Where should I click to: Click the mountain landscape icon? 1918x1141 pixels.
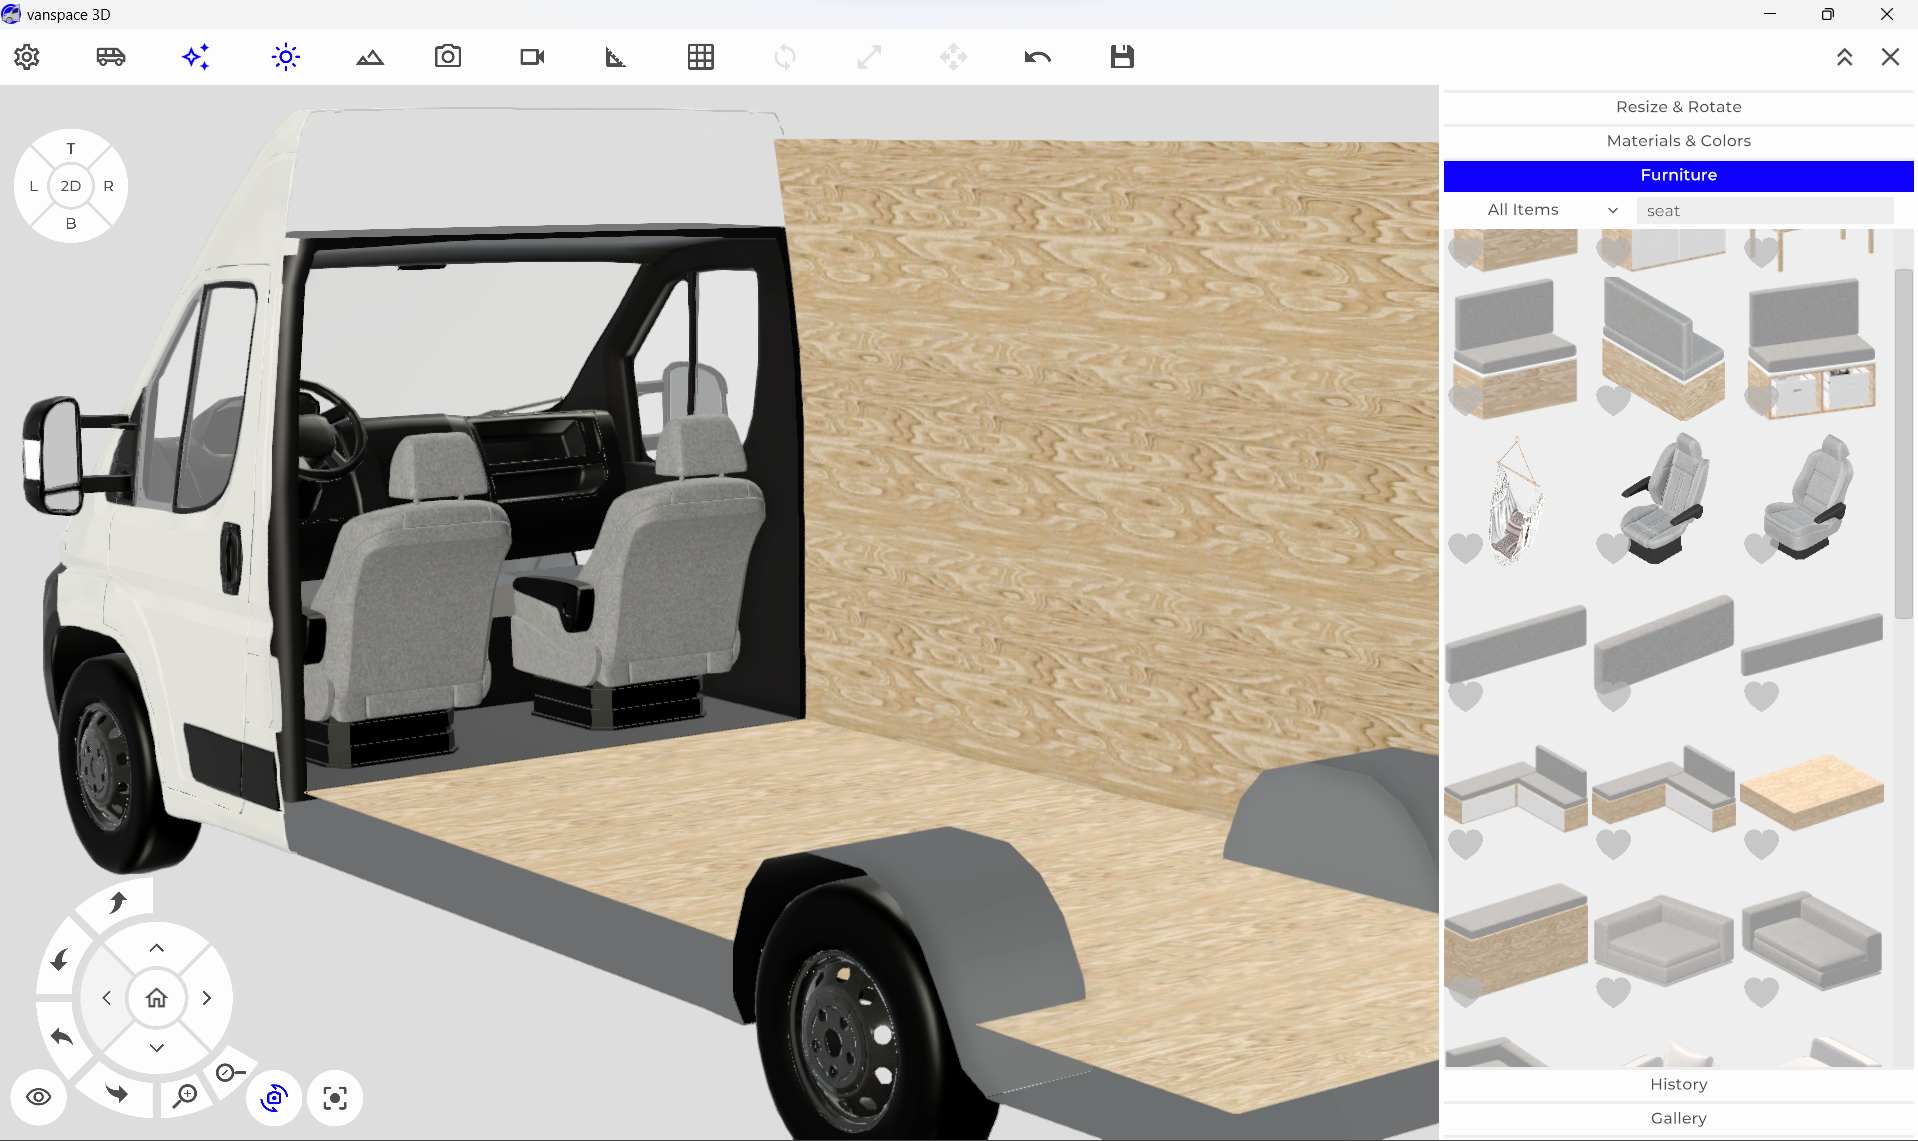(370, 57)
